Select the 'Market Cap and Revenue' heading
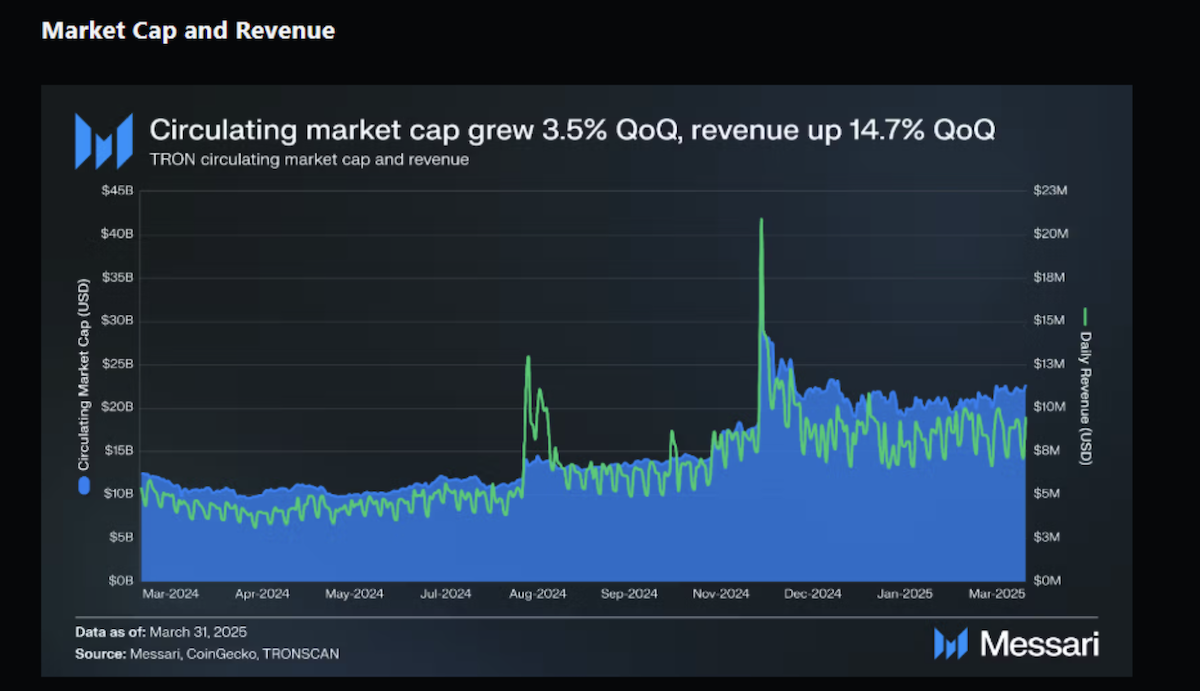The width and height of the screenshot is (1200, 691). tap(188, 31)
